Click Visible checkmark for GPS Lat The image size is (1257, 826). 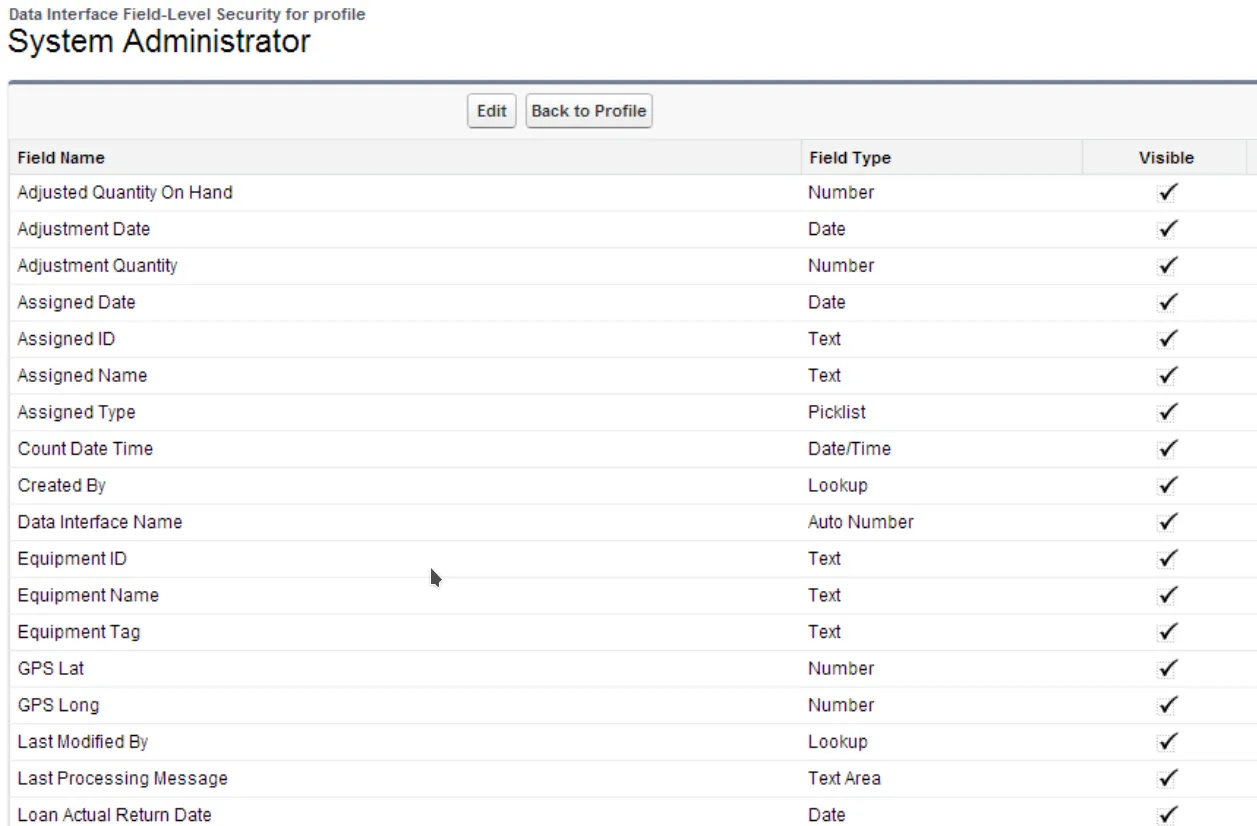[1167, 669]
